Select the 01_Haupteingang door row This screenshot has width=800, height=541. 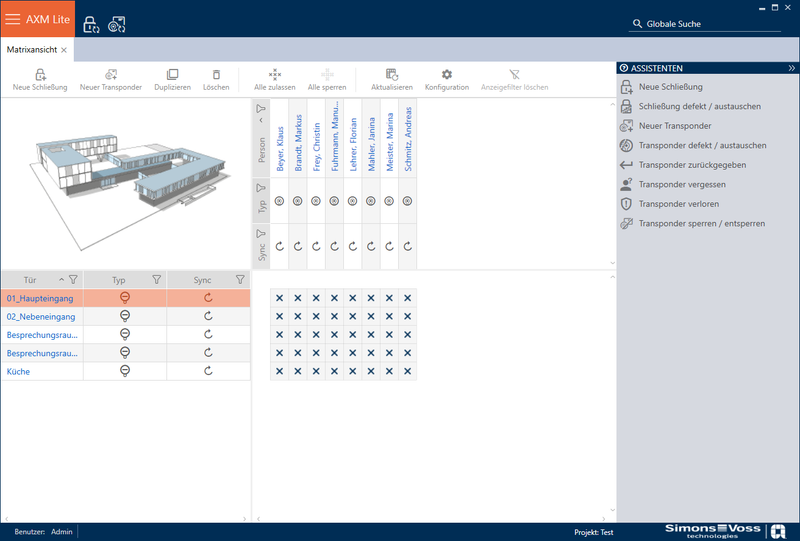(x=126, y=298)
